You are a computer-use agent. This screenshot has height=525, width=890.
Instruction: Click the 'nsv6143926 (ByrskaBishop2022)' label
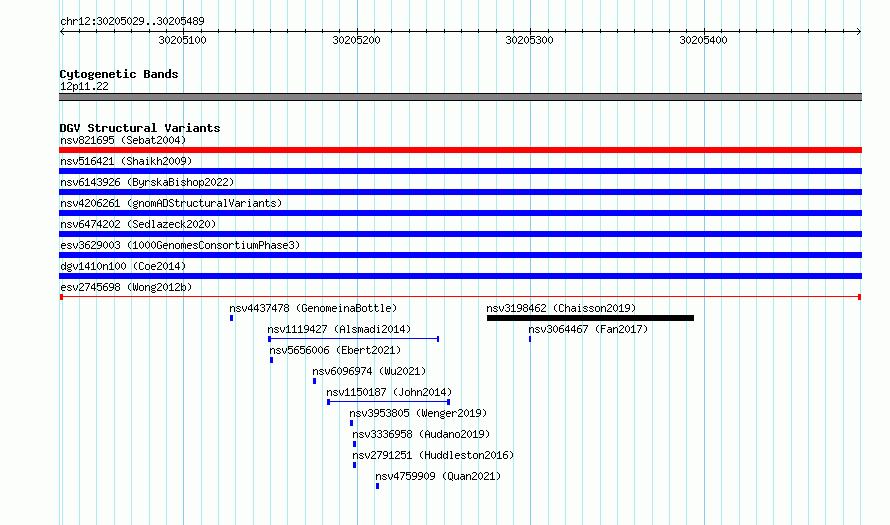click(147, 182)
